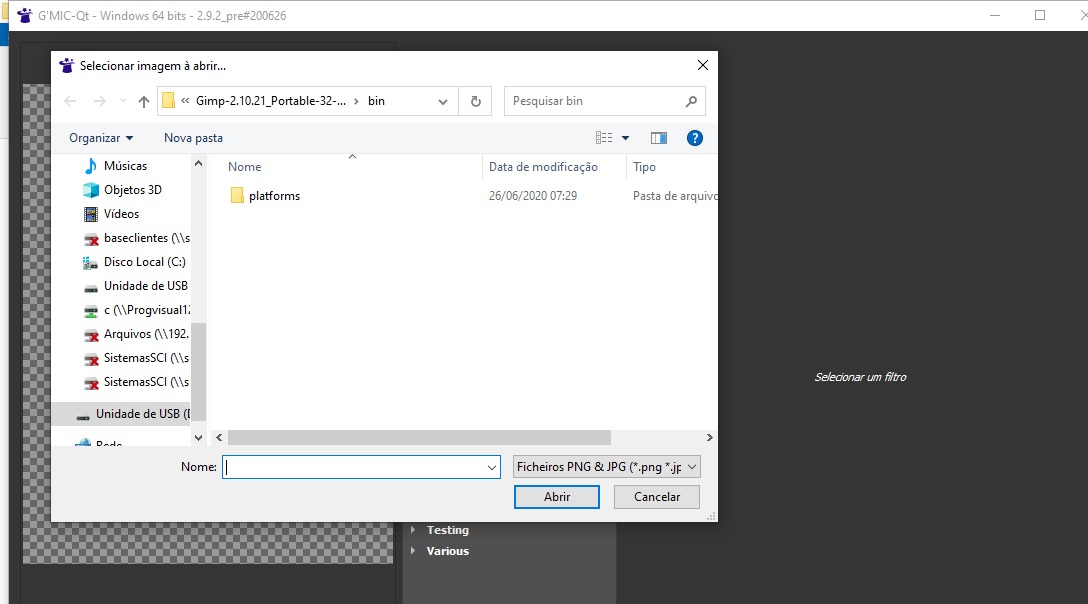
Task: Click the search magnifier icon
Action: [x=691, y=101]
